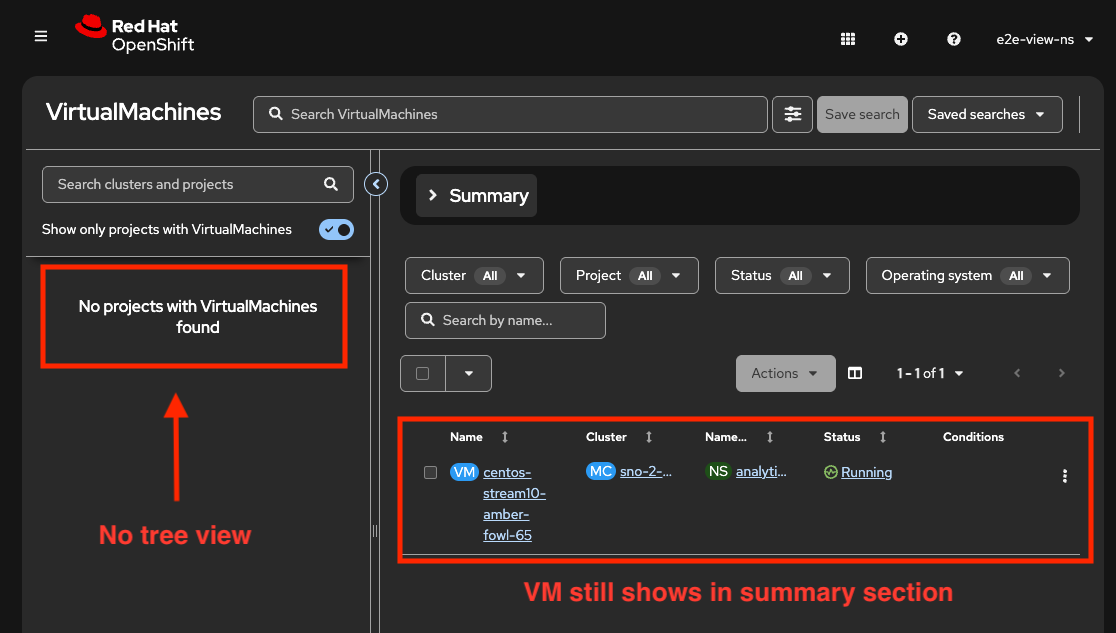Open the bulk select dropdown caret
The width and height of the screenshot is (1116, 633).
[x=468, y=373]
